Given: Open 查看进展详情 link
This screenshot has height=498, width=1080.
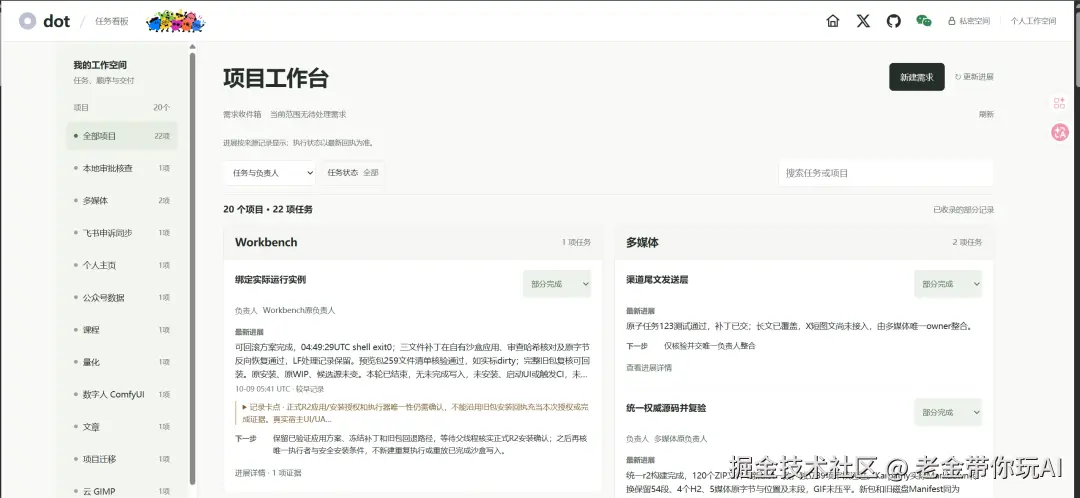Looking at the screenshot, I should pyautogui.click(x=649, y=368).
